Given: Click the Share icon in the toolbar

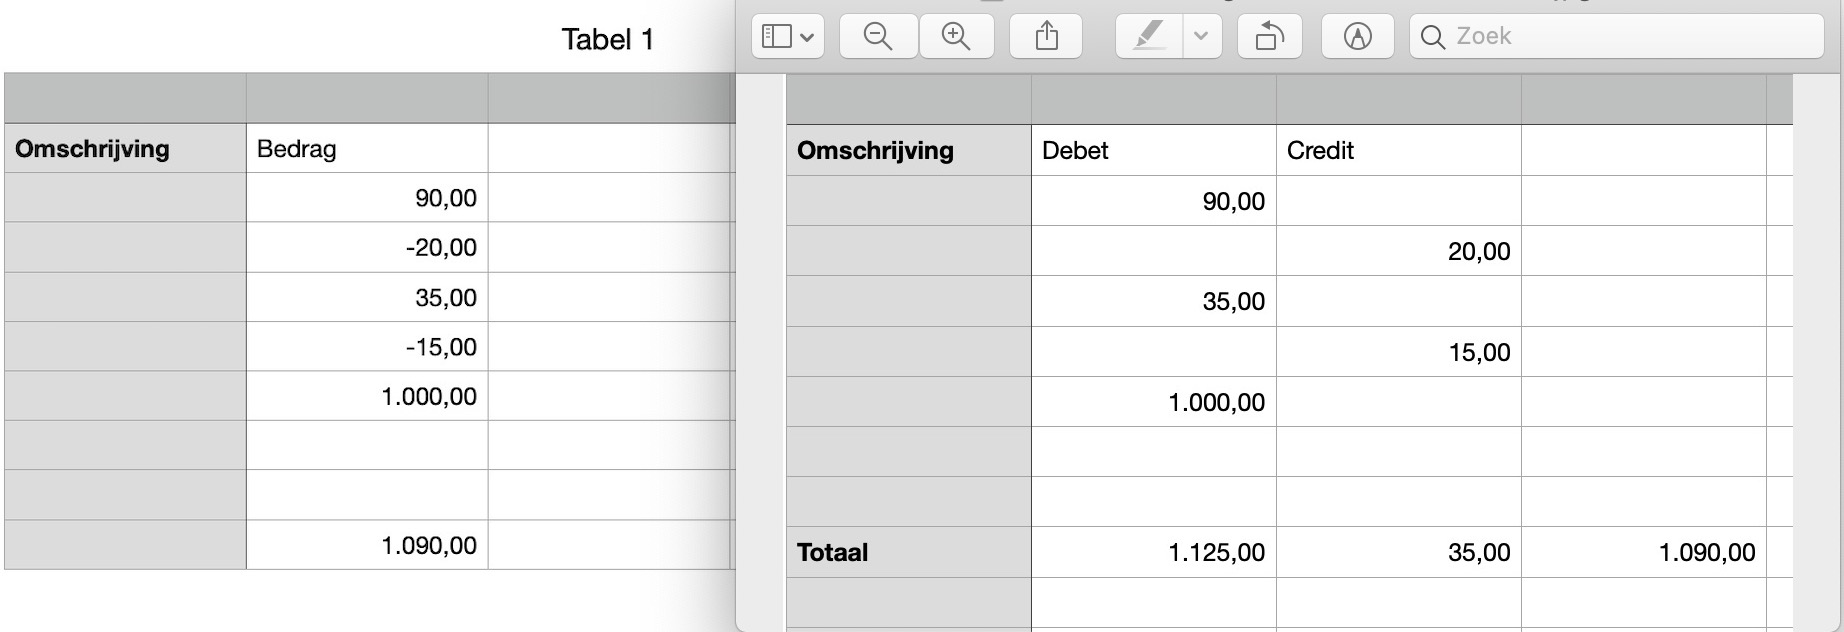Looking at the screenshot, I should coord(1046,37).
